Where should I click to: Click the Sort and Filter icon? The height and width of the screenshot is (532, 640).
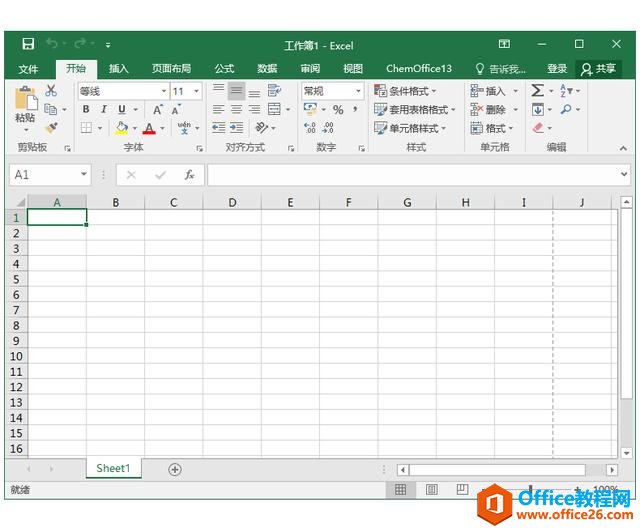click(x=566, y=90)
